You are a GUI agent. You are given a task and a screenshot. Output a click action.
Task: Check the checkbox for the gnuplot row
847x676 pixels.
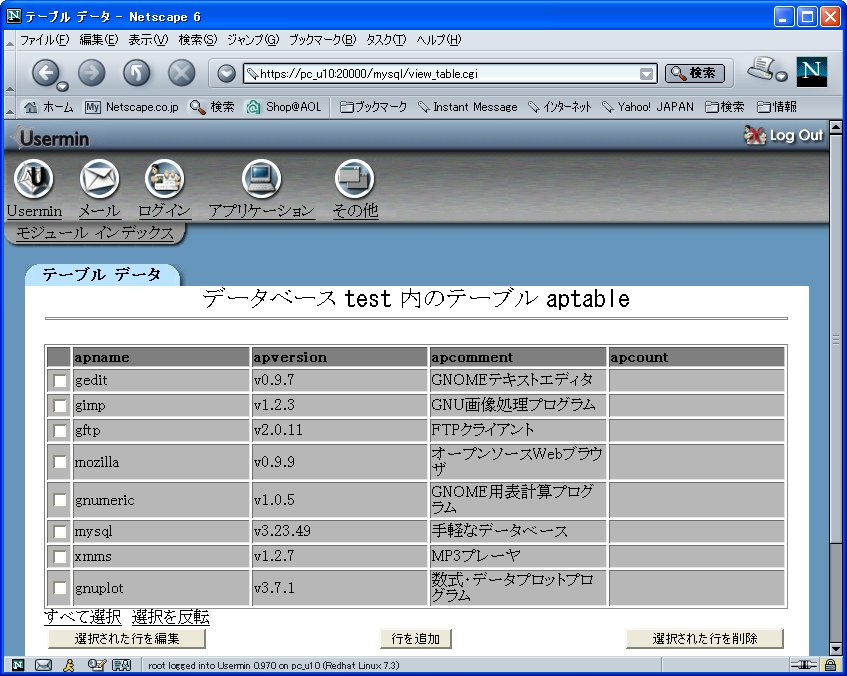59,588
